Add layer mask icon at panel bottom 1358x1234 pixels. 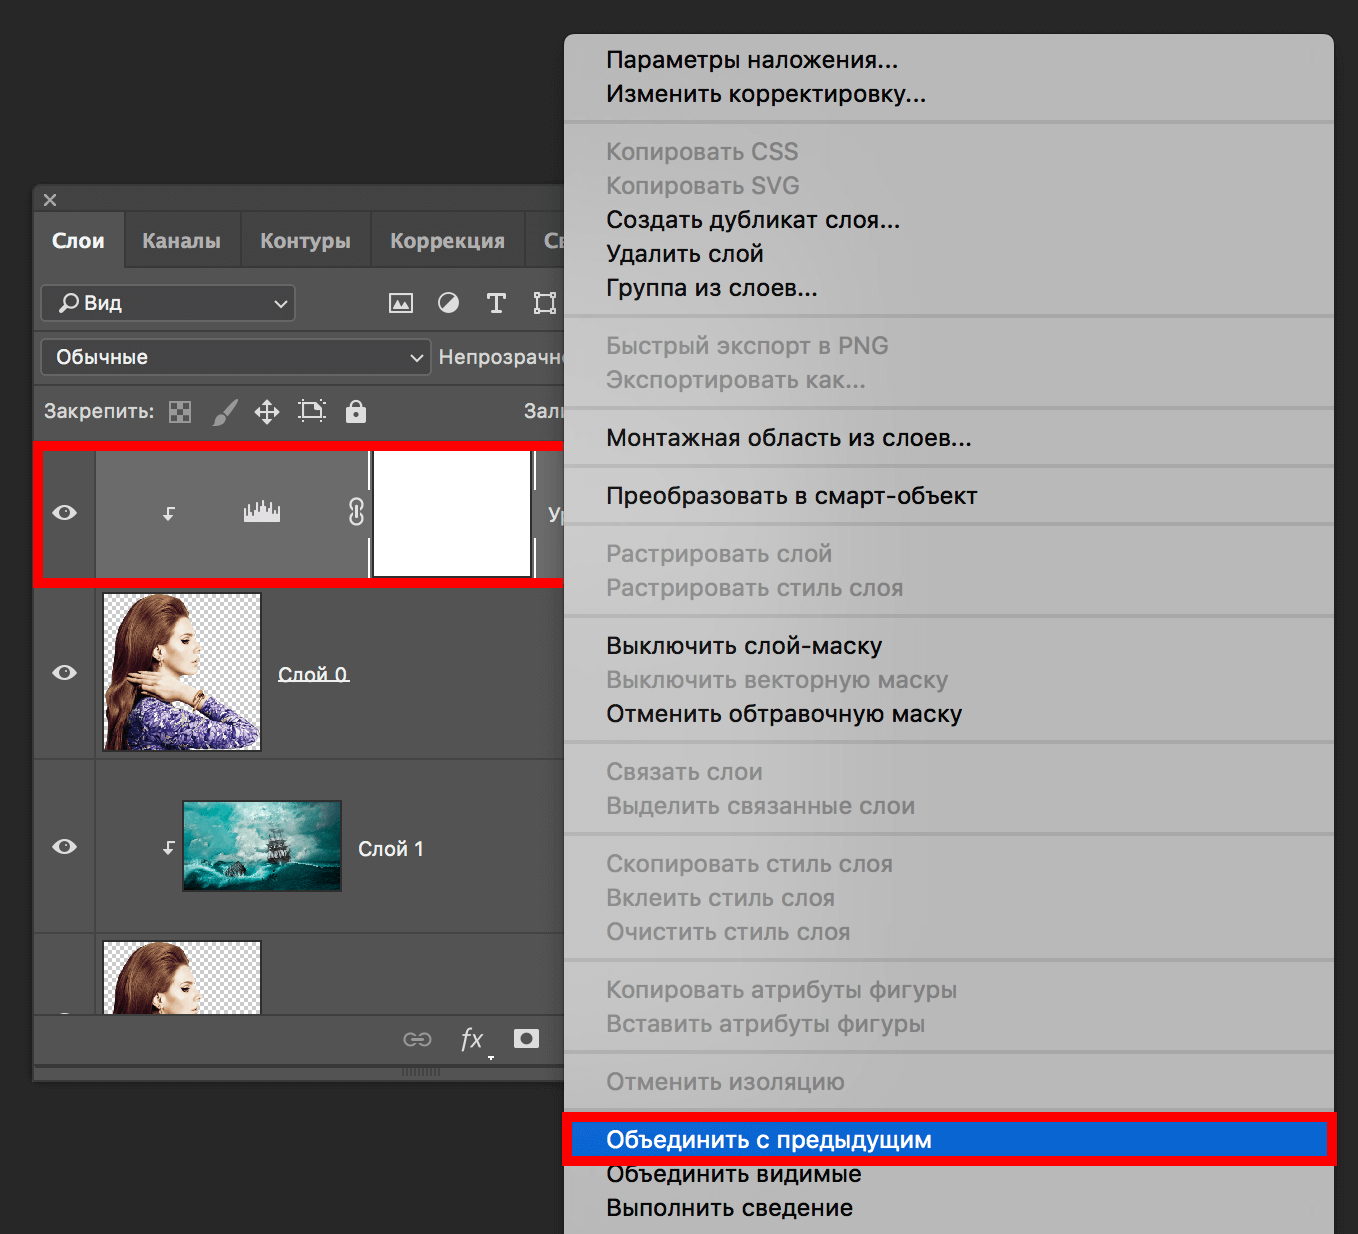point(526,1039)
